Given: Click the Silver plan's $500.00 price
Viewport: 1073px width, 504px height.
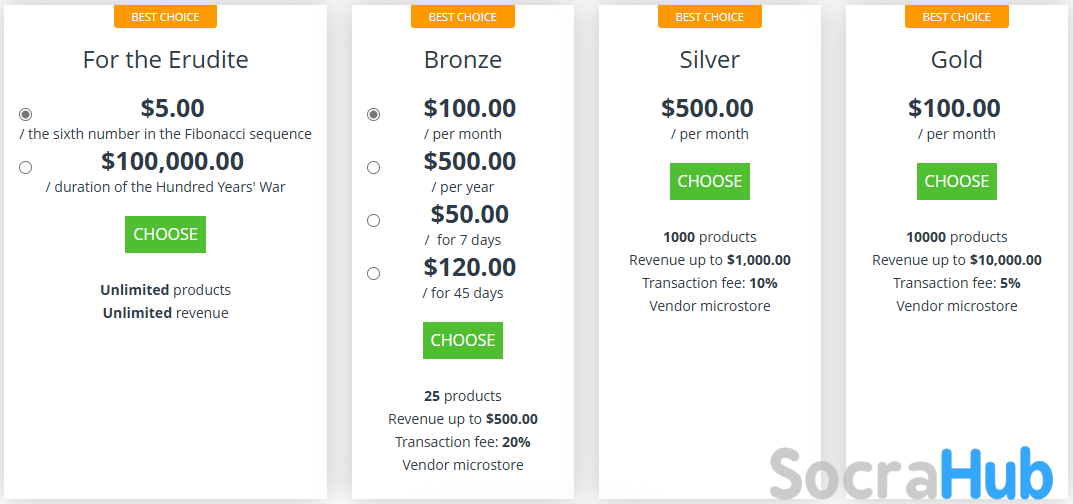Looking at the screenshot, I should (709, 108).
